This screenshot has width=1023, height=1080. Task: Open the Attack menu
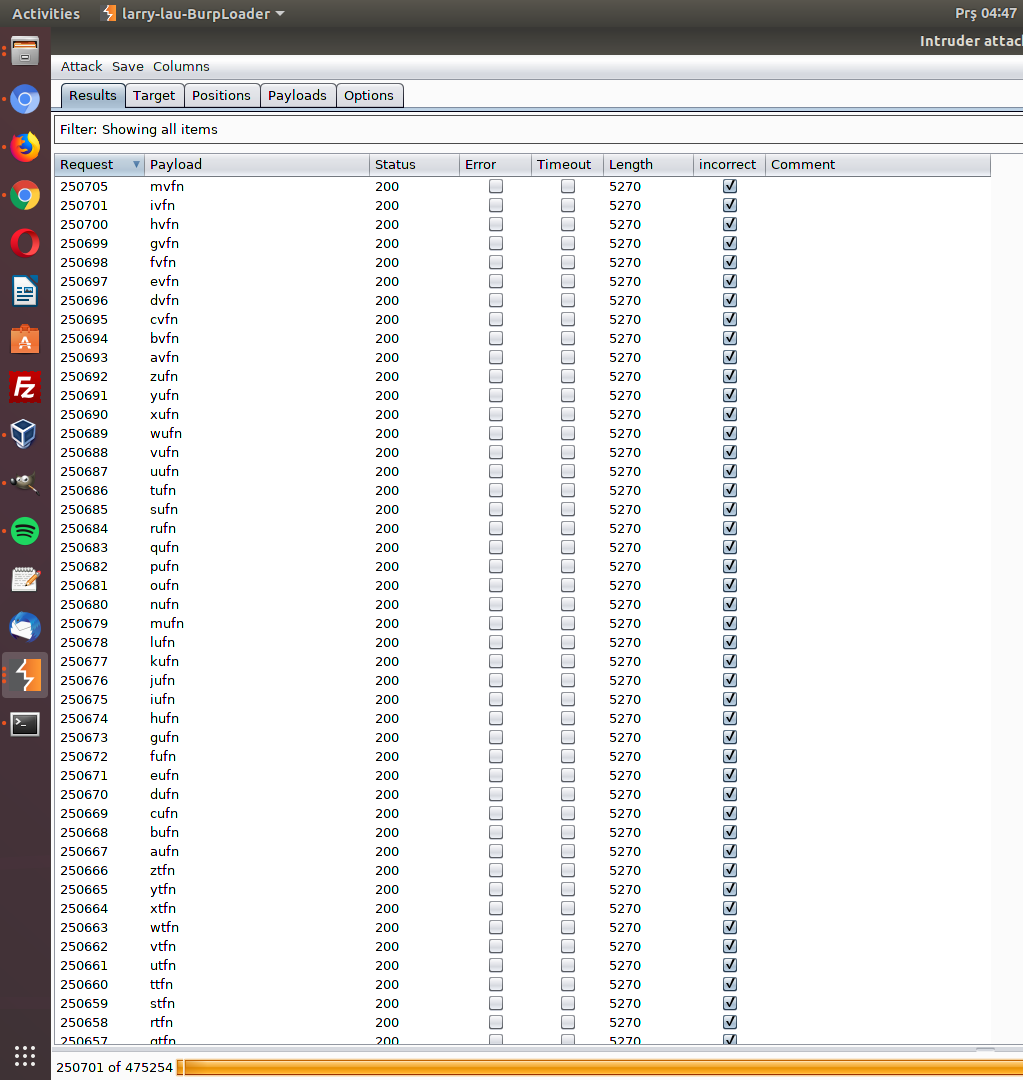point(81,66)
